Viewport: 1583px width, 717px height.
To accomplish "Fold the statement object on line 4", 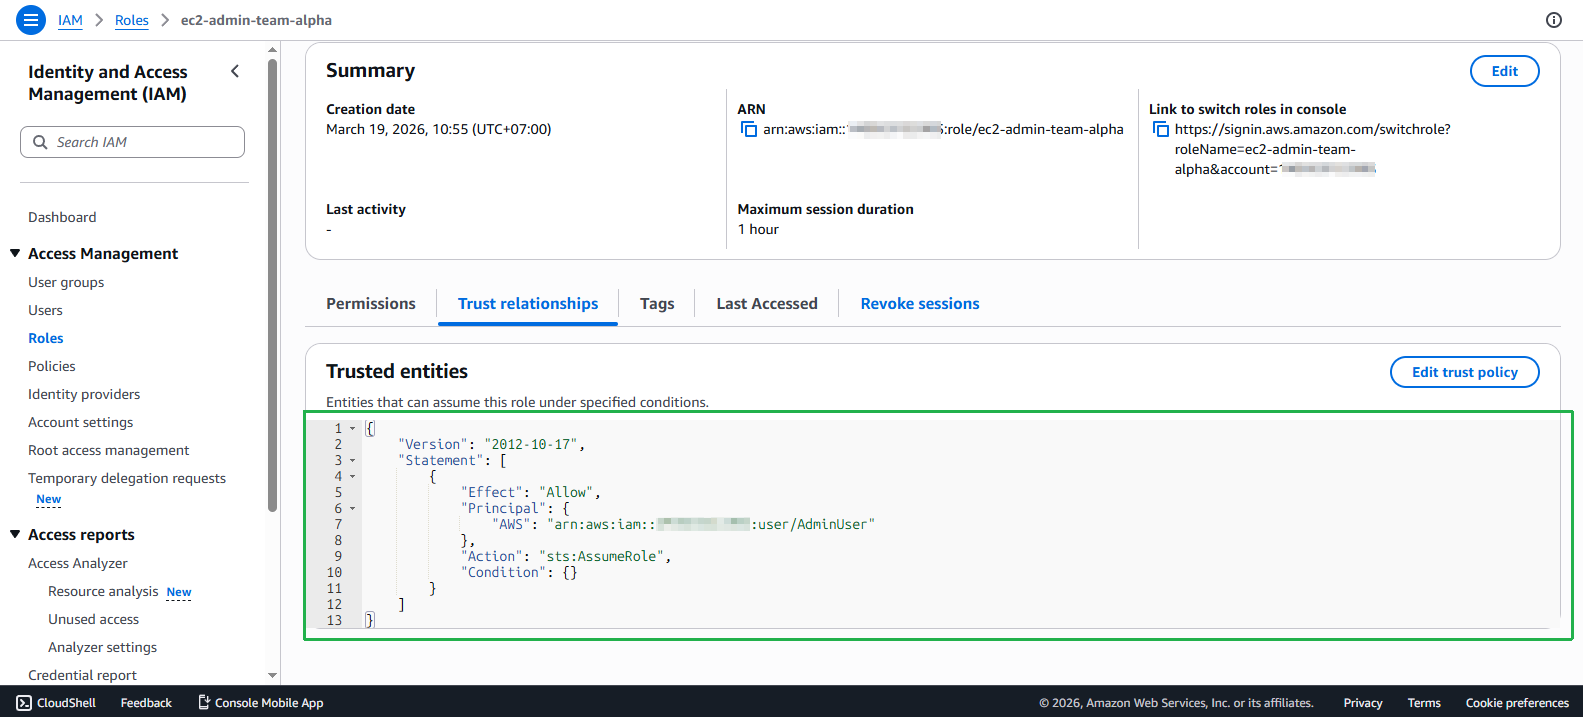I will [x=352, y=477].
